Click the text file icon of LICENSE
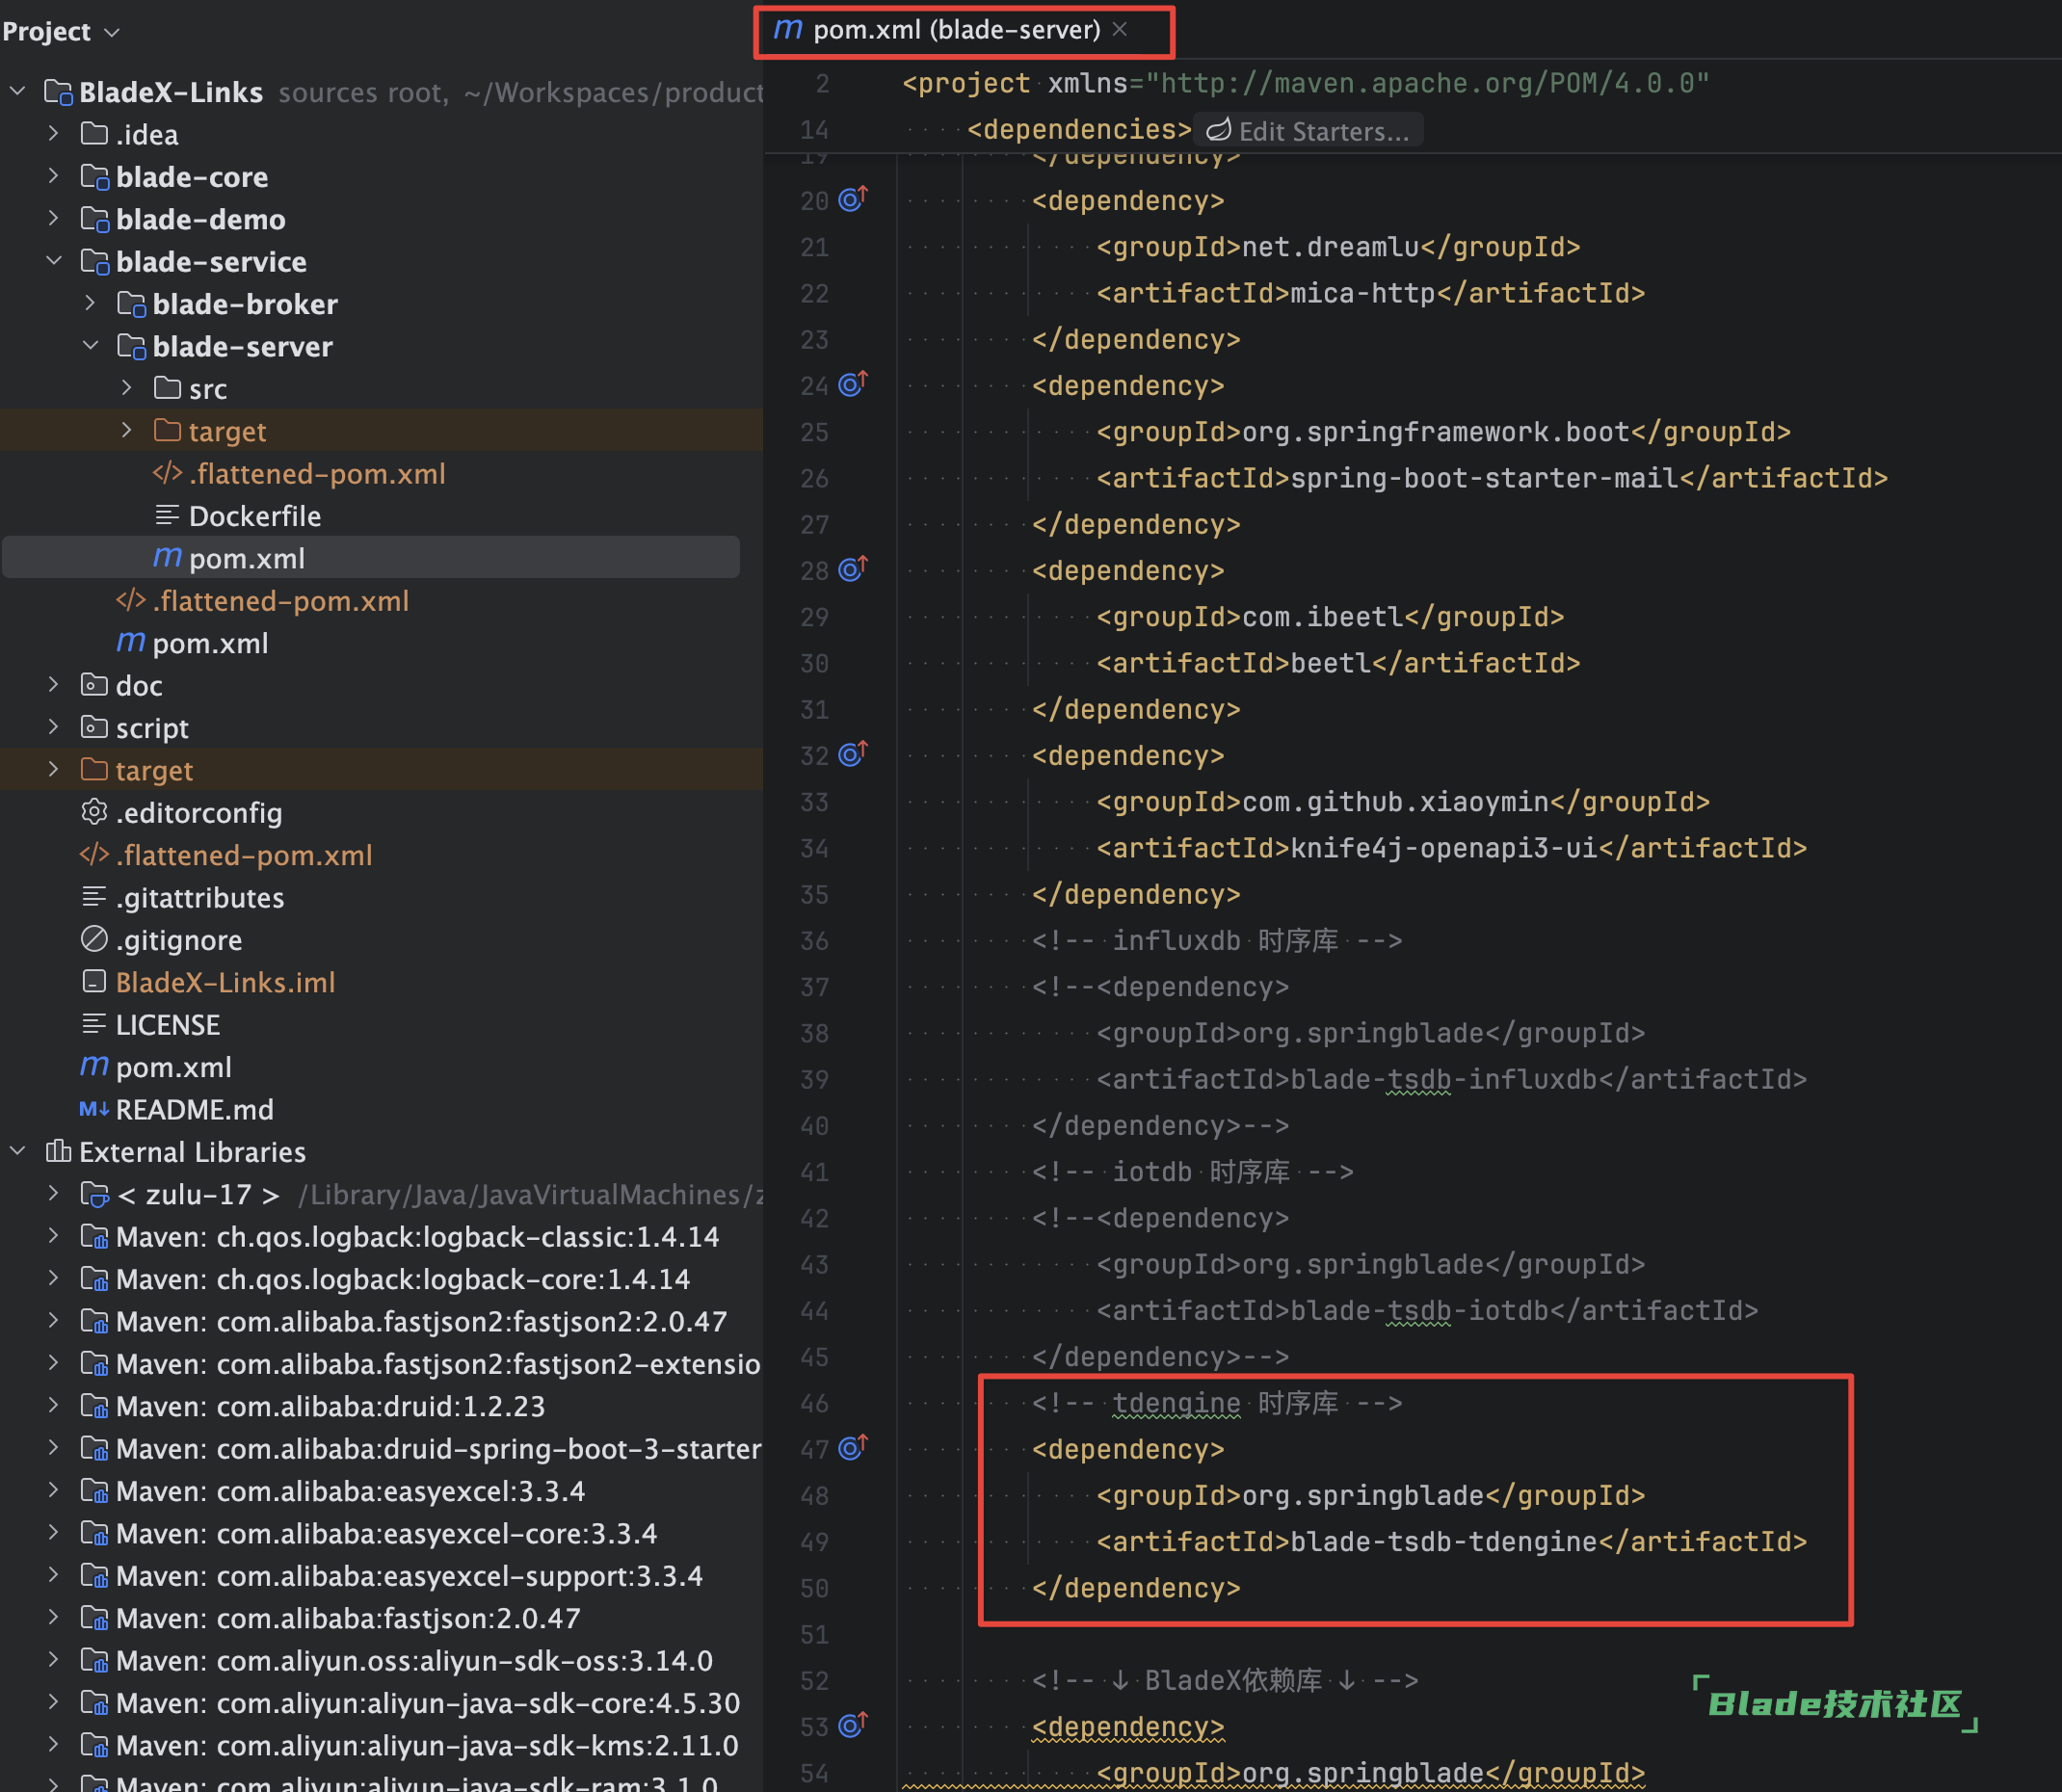 click(x=94, y=1024)
